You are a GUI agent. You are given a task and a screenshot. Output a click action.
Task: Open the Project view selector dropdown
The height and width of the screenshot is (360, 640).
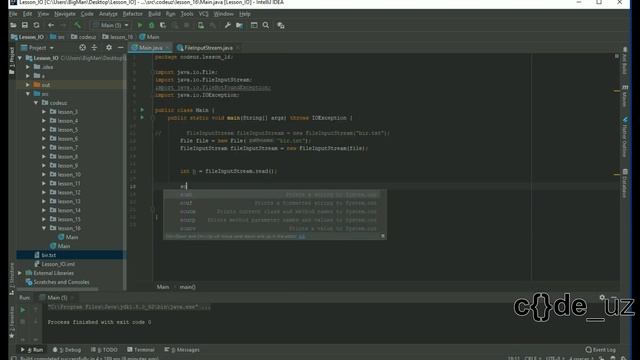pos(37,48)
